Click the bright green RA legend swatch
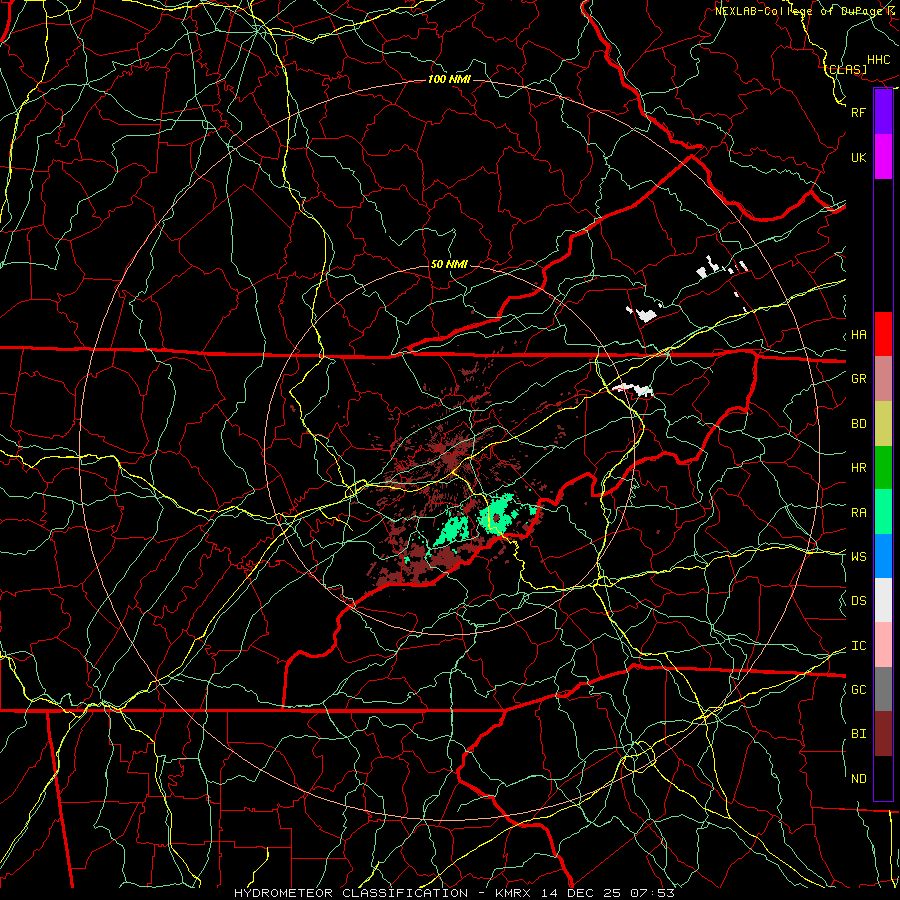Viewport: 900px width, 900px height. [x=883, y=512]
